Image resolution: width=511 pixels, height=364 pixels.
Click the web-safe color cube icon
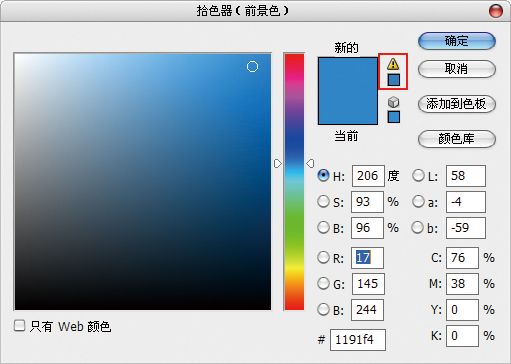(x=393, y=102)
